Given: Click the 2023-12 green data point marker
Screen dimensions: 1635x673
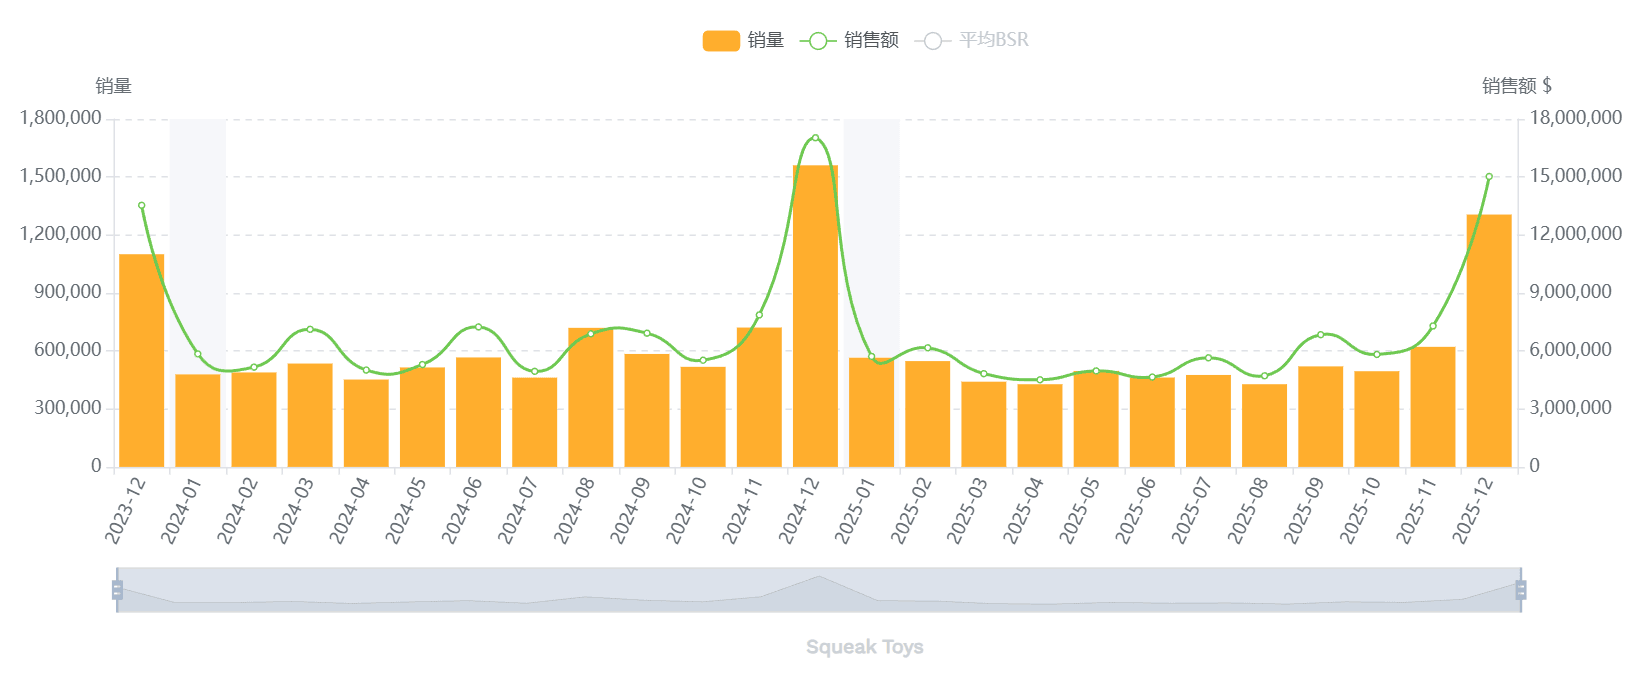Looking at the screenshot, I should [x=141, y=206].
